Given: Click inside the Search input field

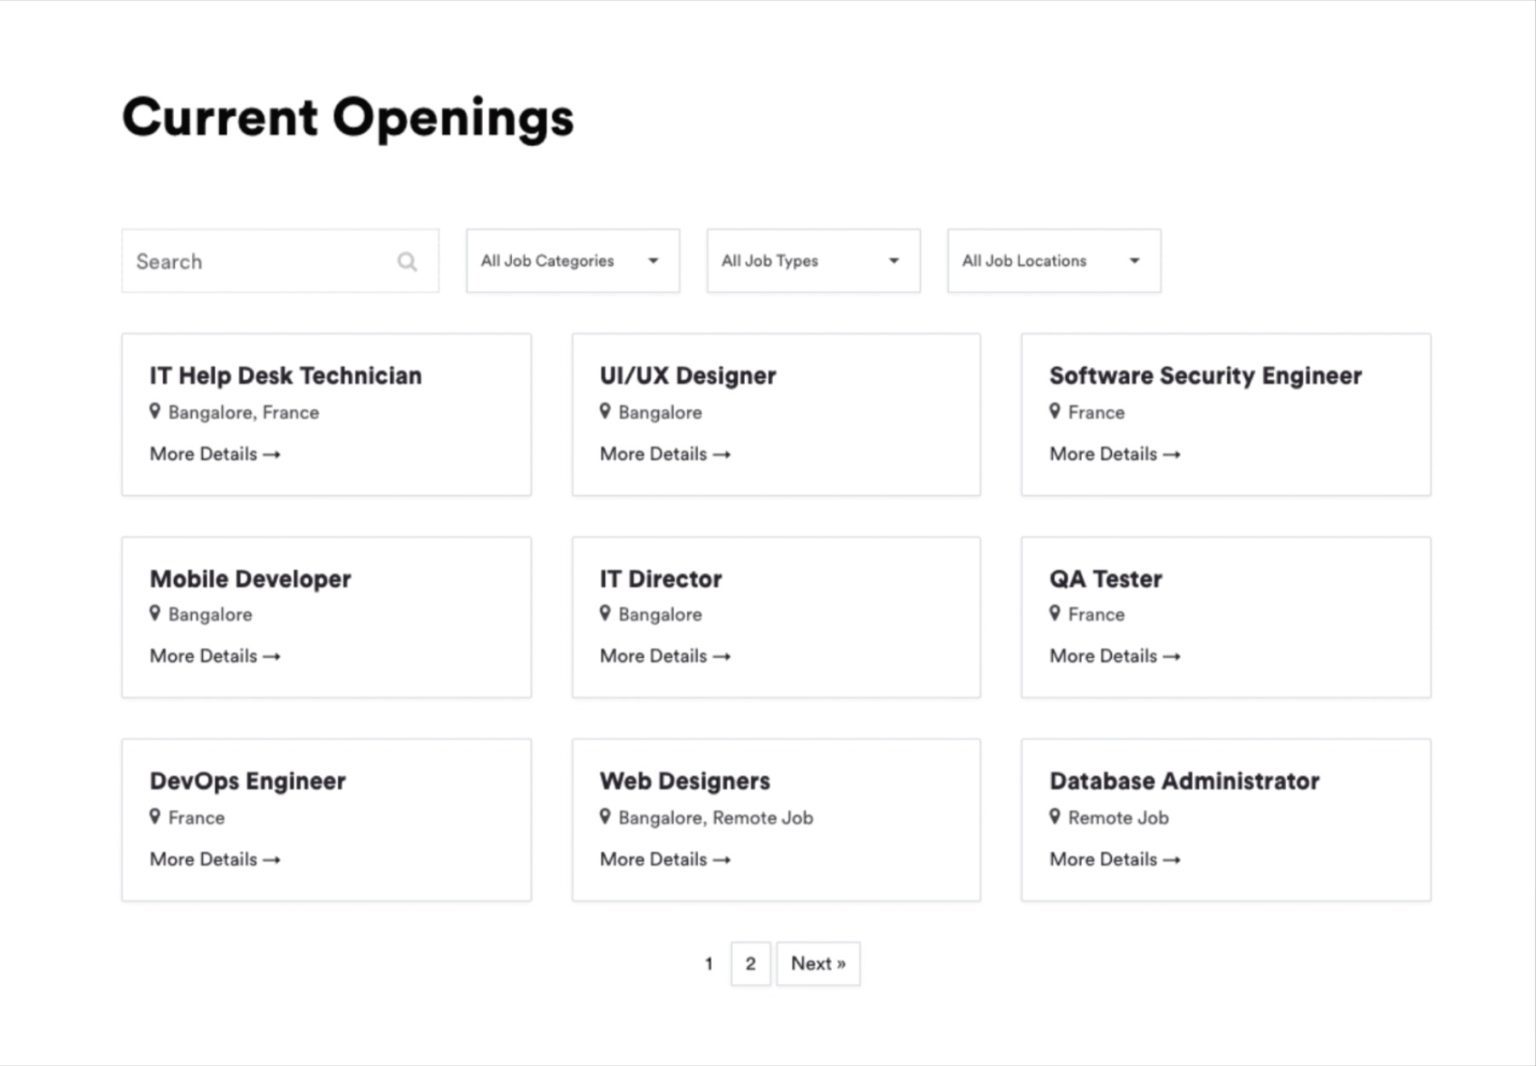Looking at the screenshot, I should tap(250, 261).
